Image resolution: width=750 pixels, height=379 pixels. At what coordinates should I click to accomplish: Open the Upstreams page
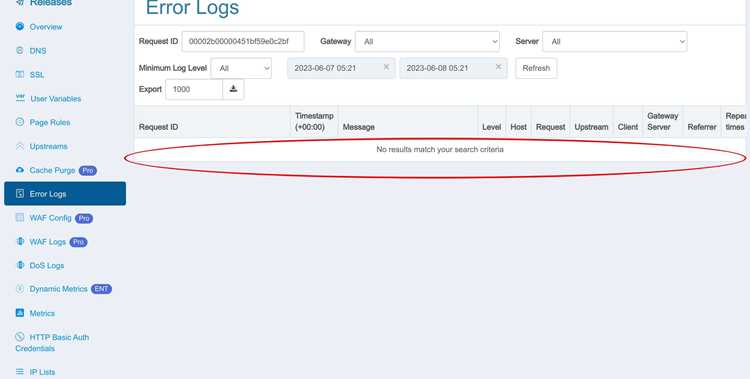48,146
